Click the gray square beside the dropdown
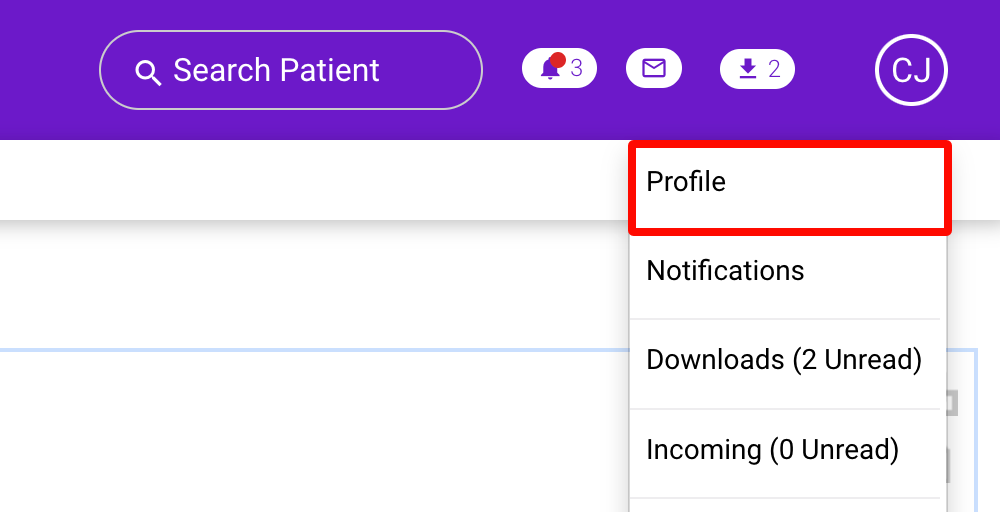 [952, 403]
